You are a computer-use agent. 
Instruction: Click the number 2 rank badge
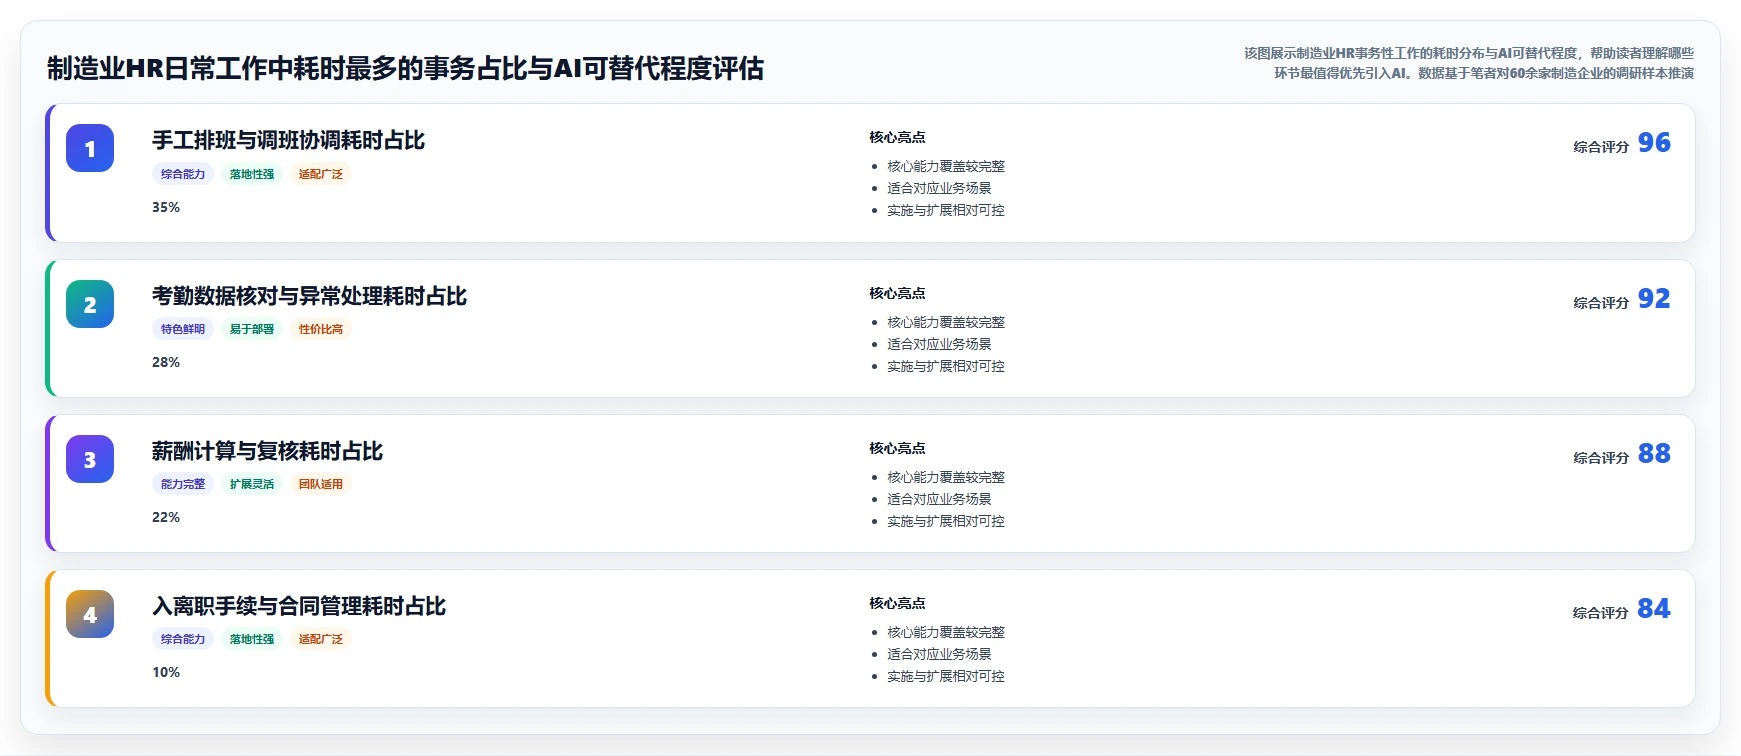pos(90,304)
